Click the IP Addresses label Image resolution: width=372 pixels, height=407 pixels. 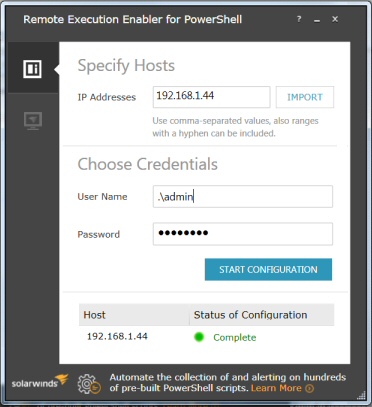pos(107,97)
